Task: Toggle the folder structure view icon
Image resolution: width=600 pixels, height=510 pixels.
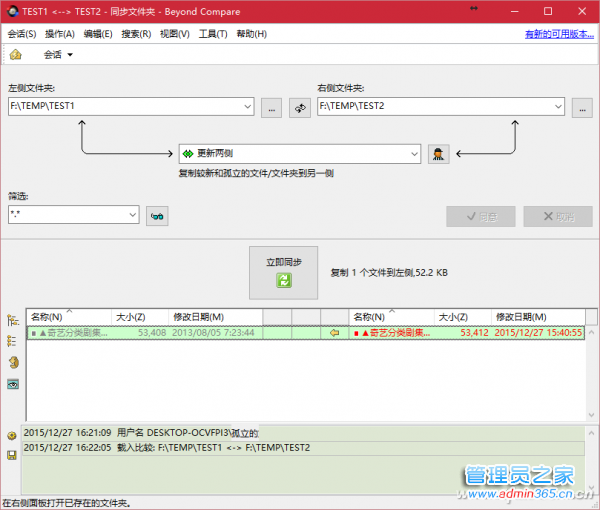Action: (13, 320)
